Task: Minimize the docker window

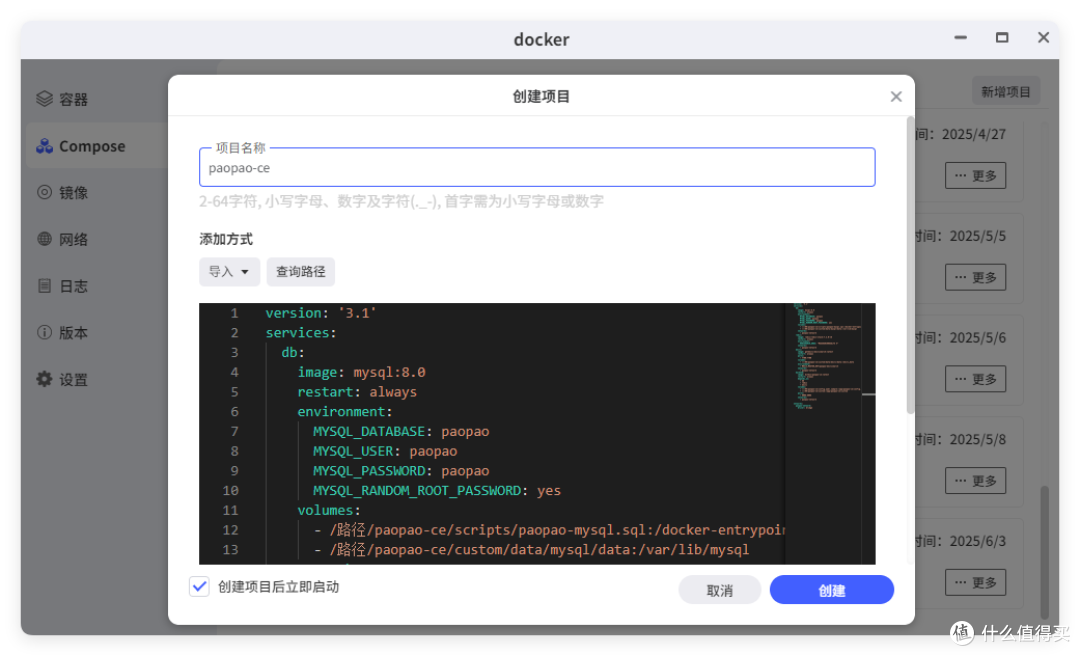Action: click(x=960, y=38)
